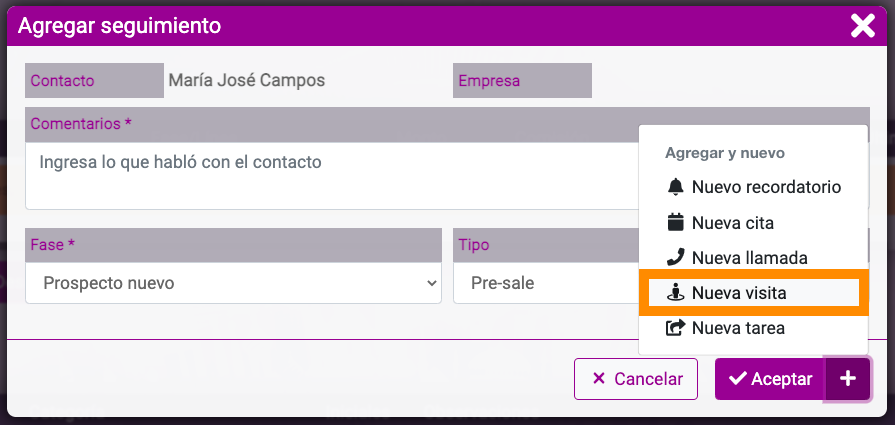
Task: Click the small x icon on Cancelar
Action: pos(598,379)
